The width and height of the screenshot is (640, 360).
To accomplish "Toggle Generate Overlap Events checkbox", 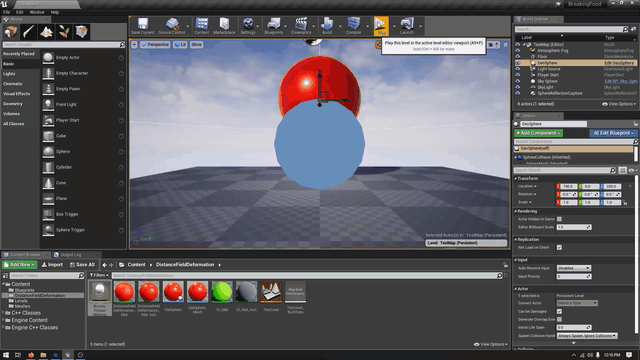I will (x=559, y=320).
